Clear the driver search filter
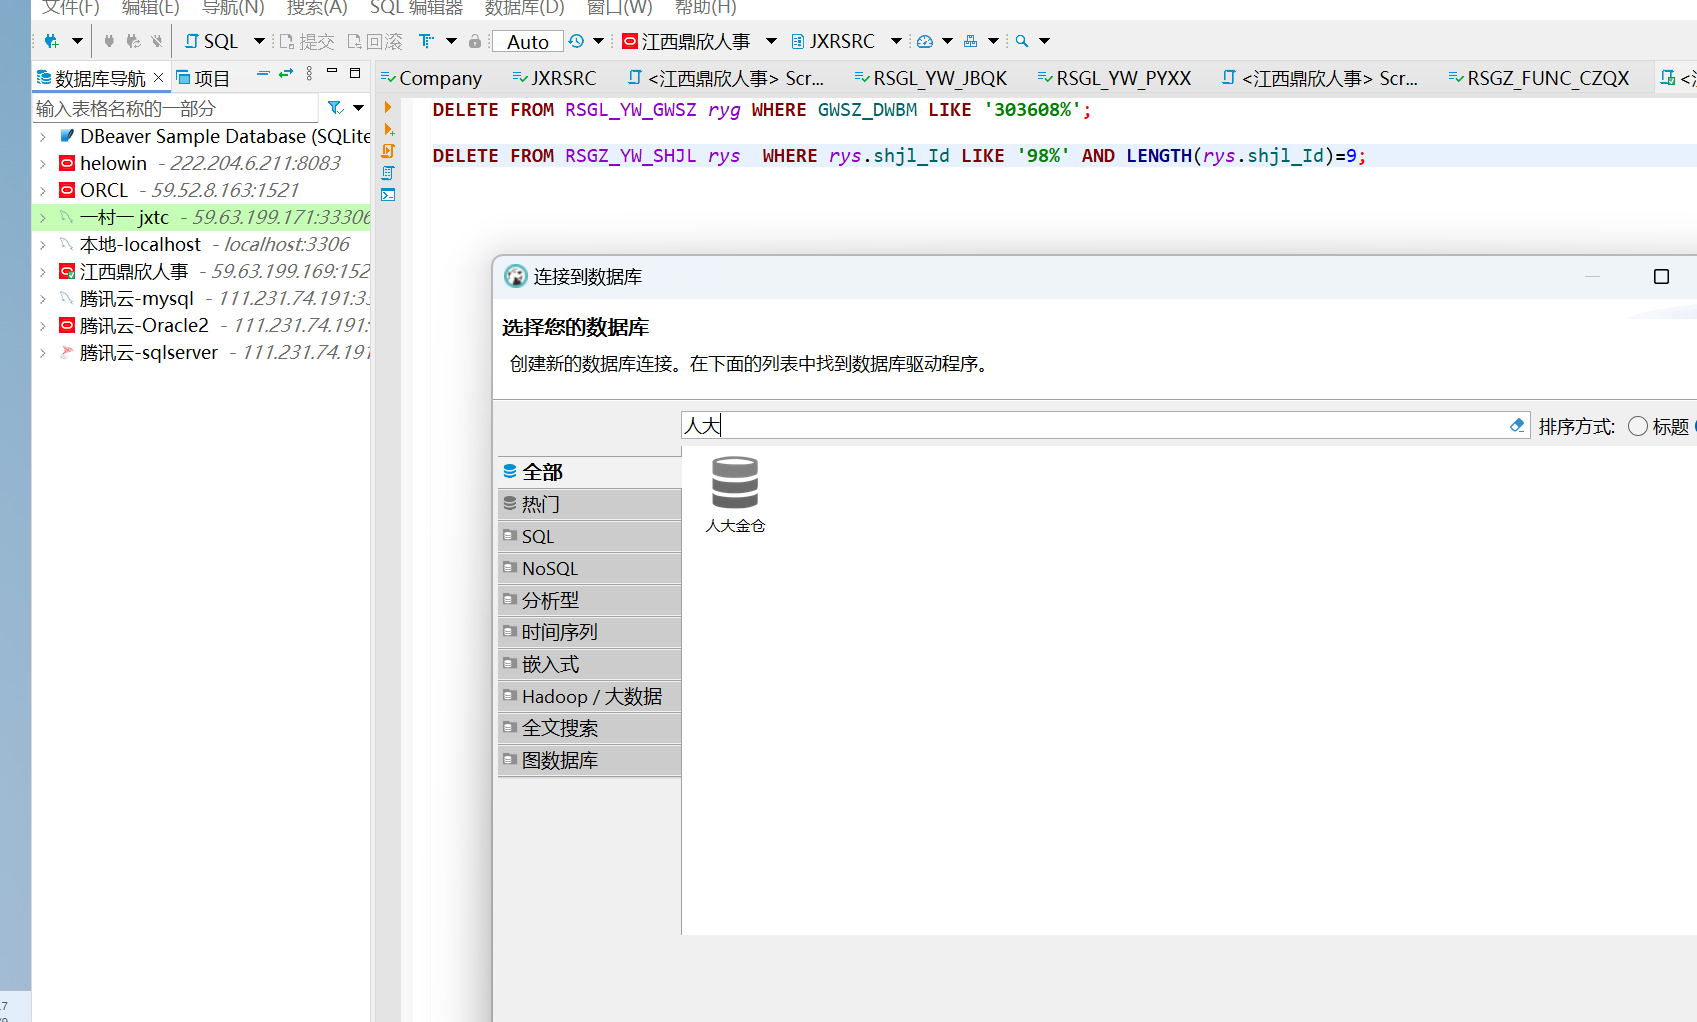The image size is (1697, 1022). (1518, 425)
